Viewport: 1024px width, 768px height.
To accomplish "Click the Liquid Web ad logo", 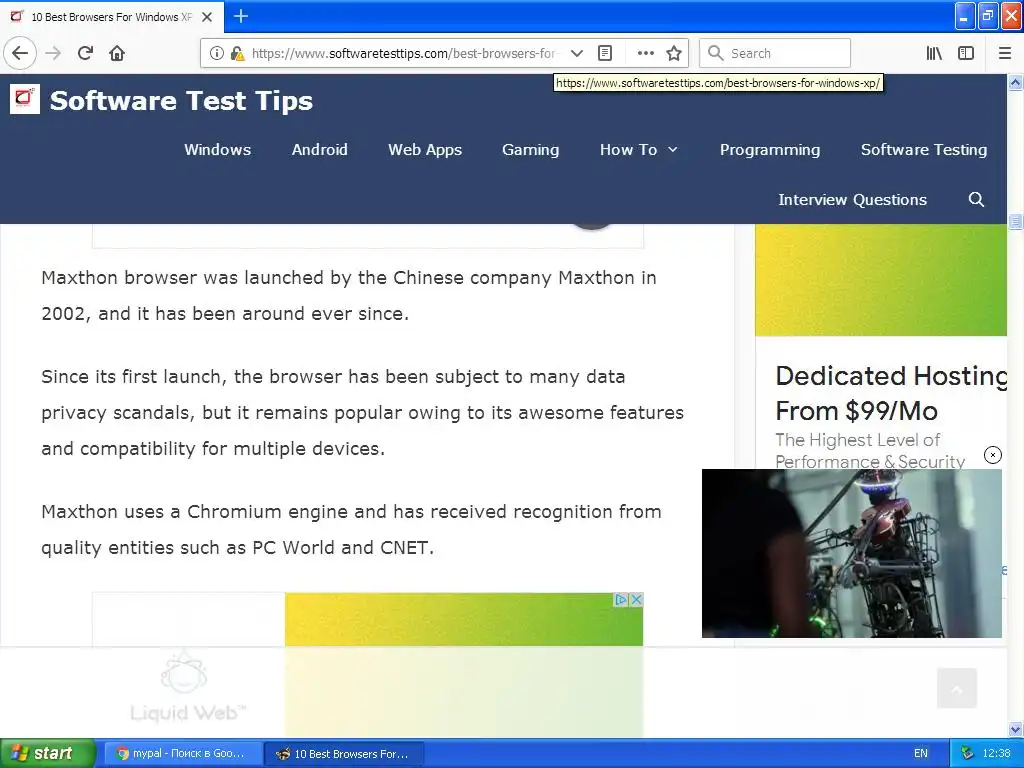I will [187, 686].
